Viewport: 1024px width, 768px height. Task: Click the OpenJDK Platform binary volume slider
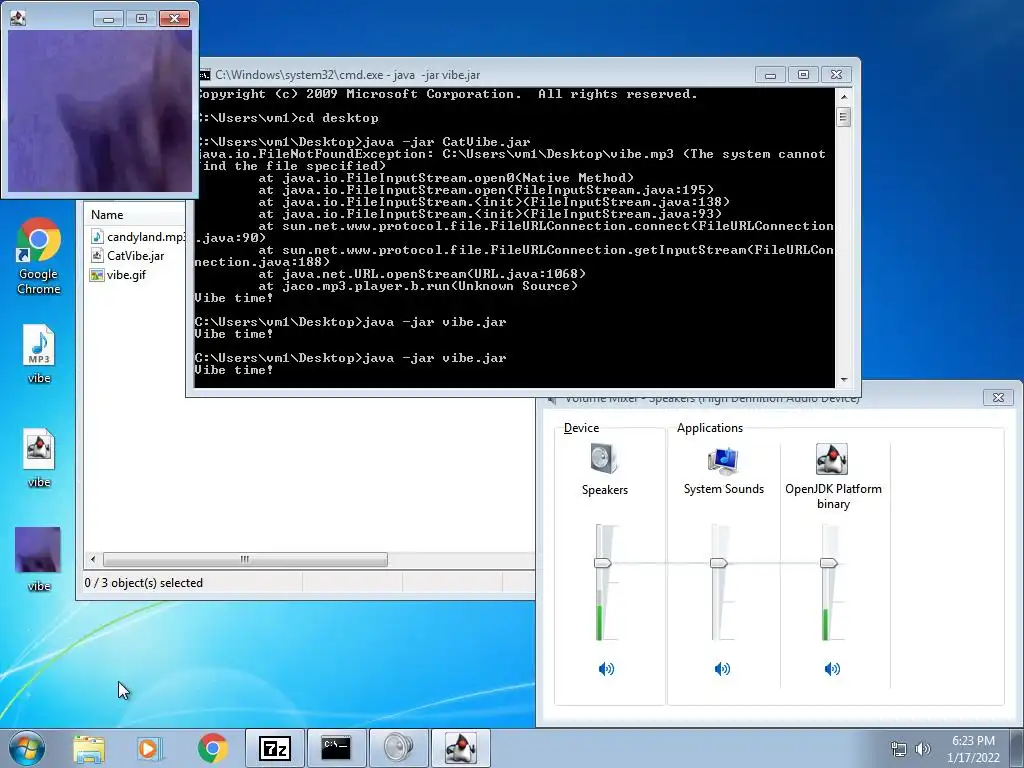tap(829, 562)
